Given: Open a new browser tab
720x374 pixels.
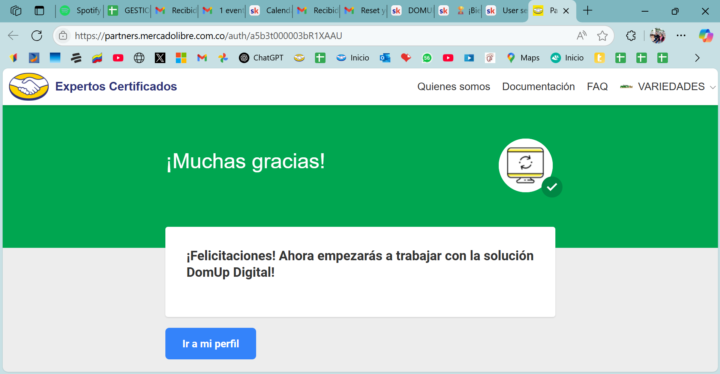Looking at the screenshot, I should click(587, 11).
